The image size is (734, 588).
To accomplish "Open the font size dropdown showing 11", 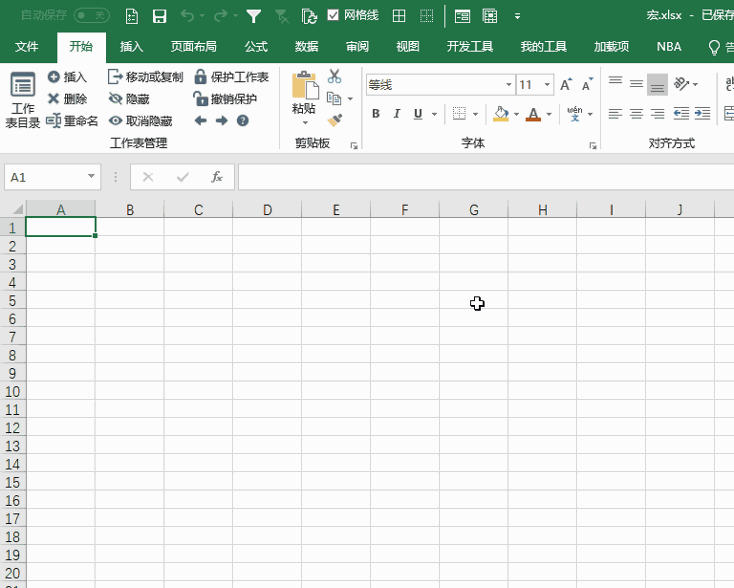I will (x=547, y=85).
